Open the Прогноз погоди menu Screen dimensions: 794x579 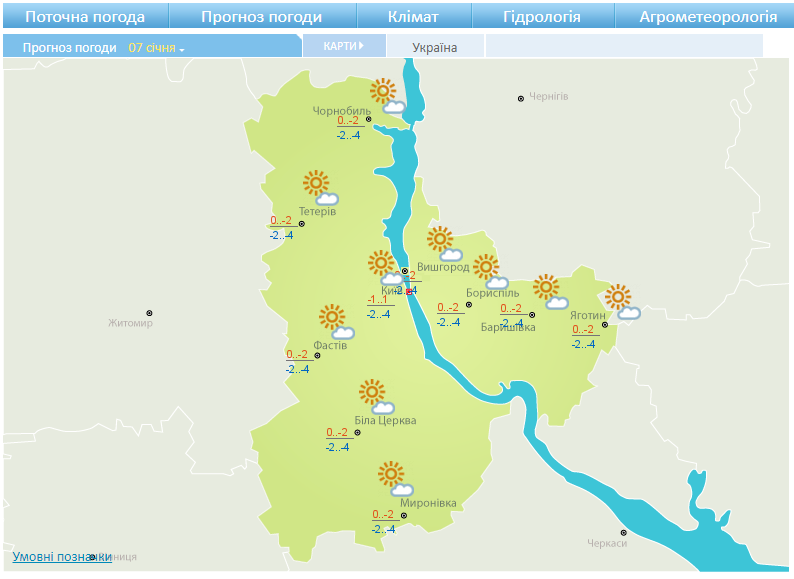click(x=261, y=17)
